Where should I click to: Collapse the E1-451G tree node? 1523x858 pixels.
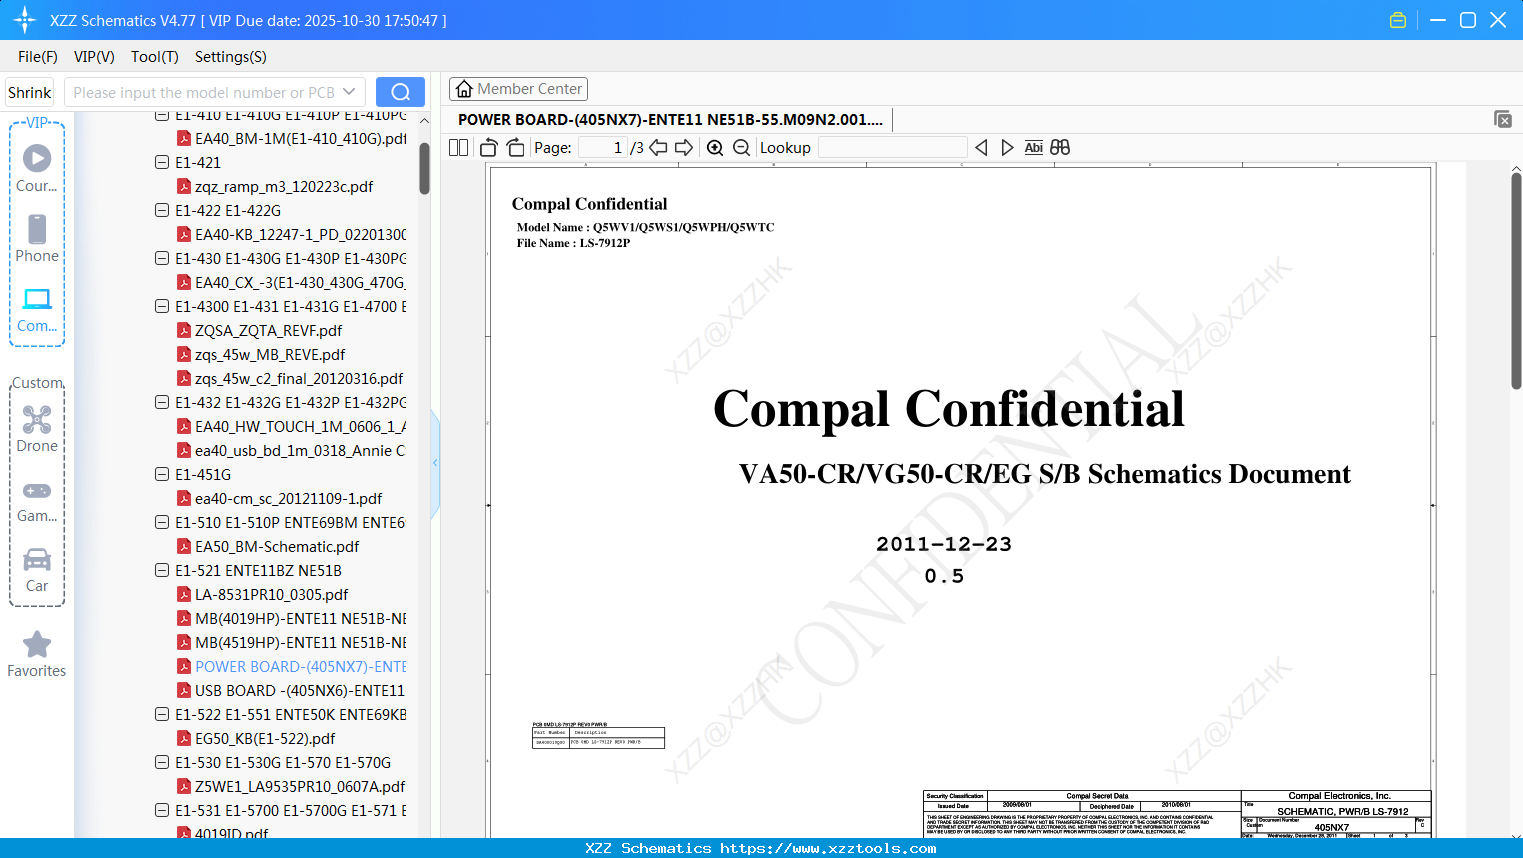point(162,474)
